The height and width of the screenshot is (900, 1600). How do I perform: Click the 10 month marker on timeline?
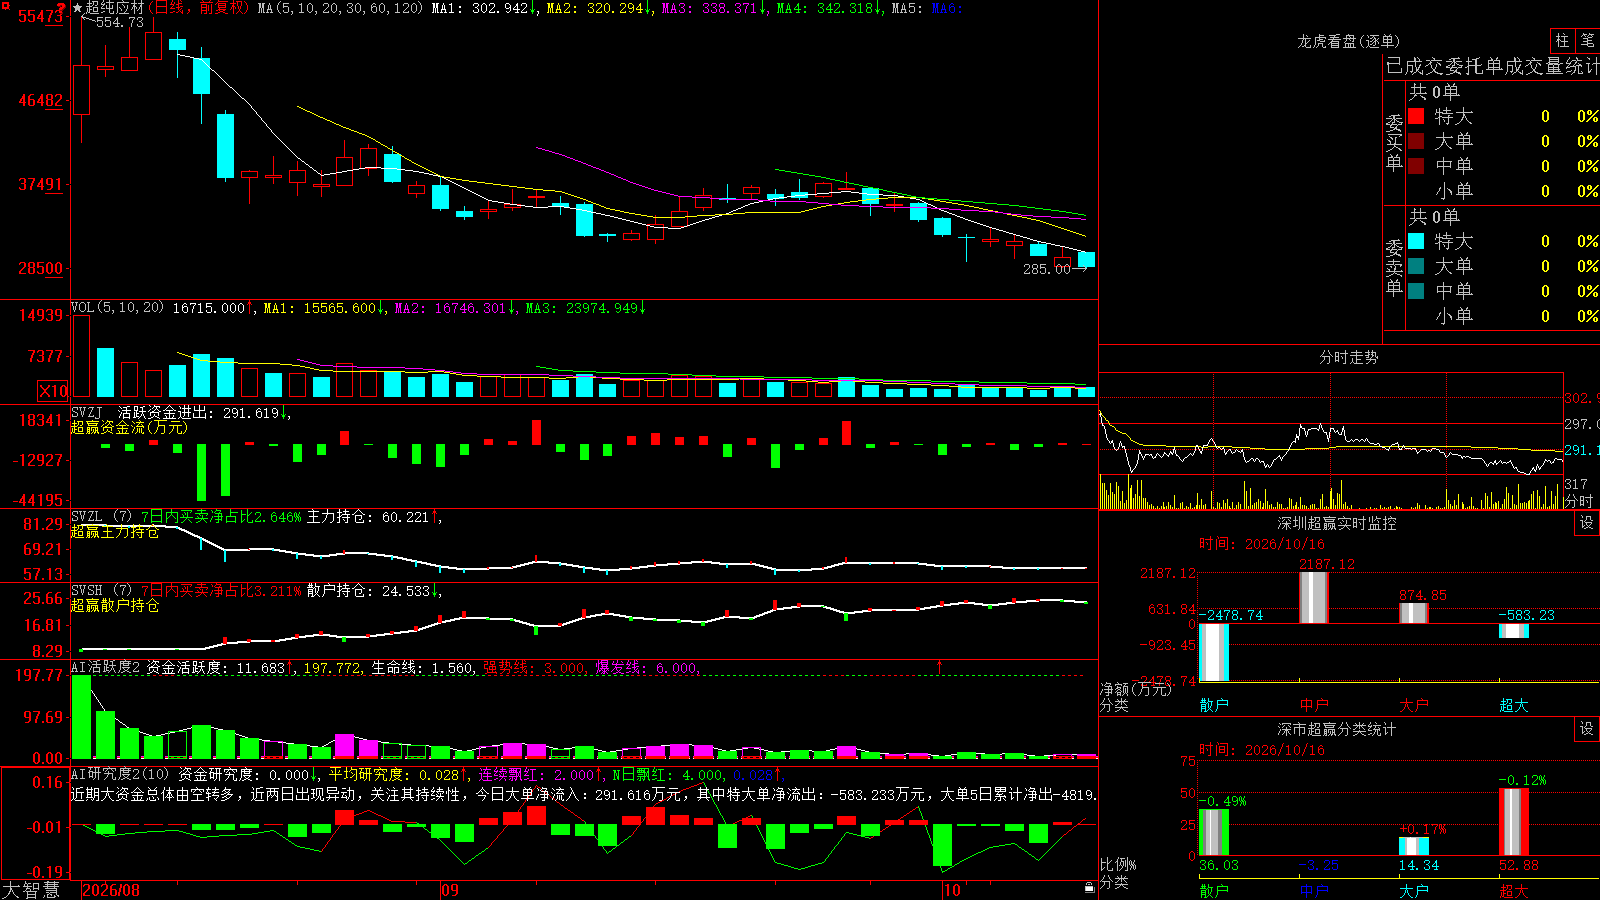tap(952, 890)
